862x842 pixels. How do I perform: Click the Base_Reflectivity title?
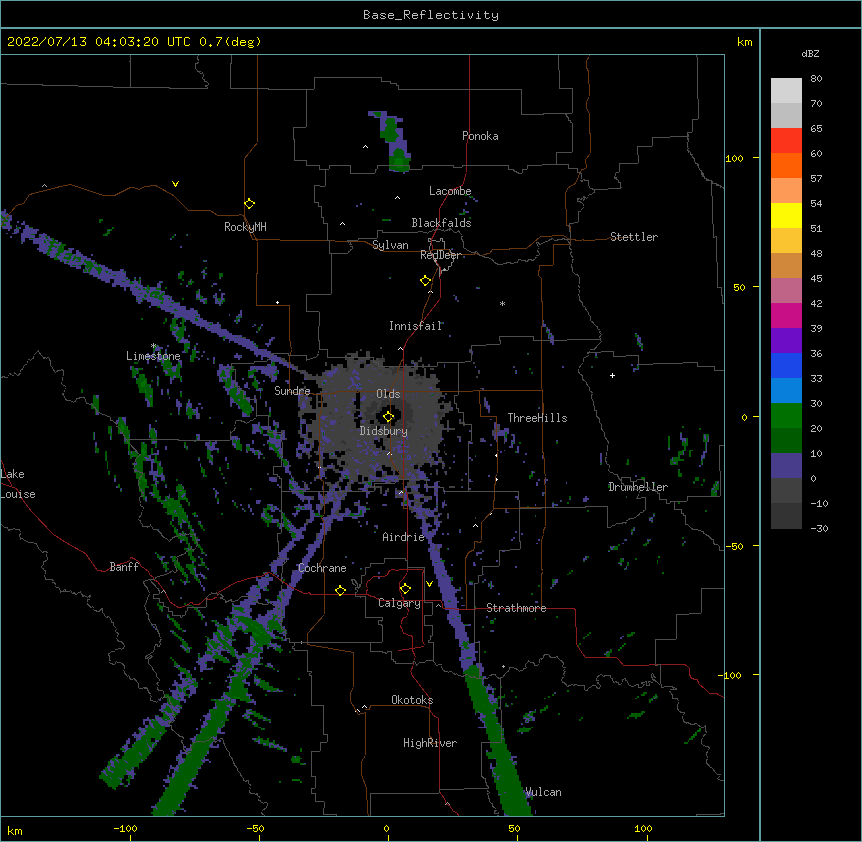[x=430, y=15]
